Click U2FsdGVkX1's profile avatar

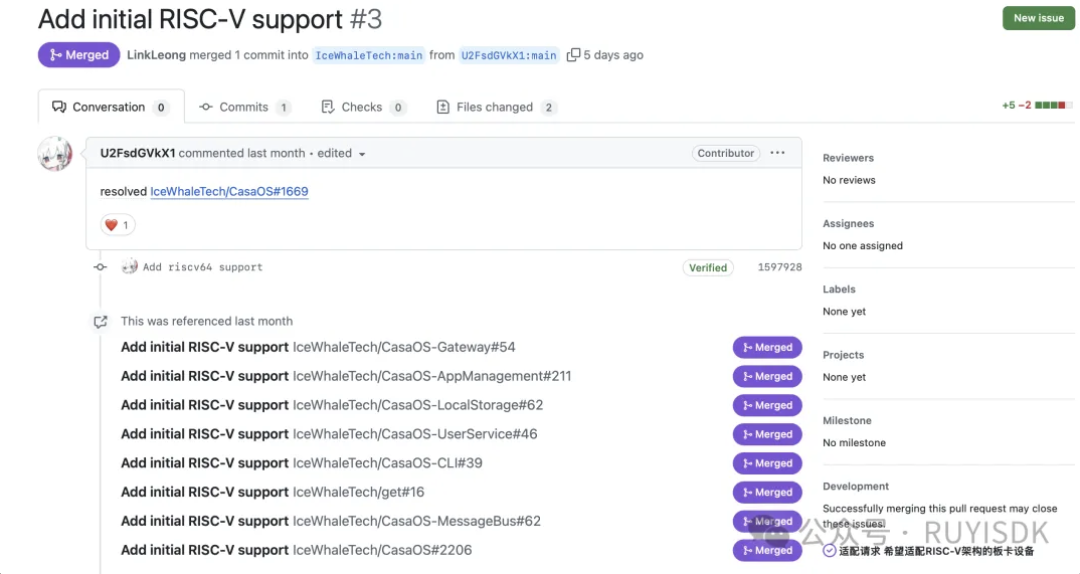[x=55, y=154]
